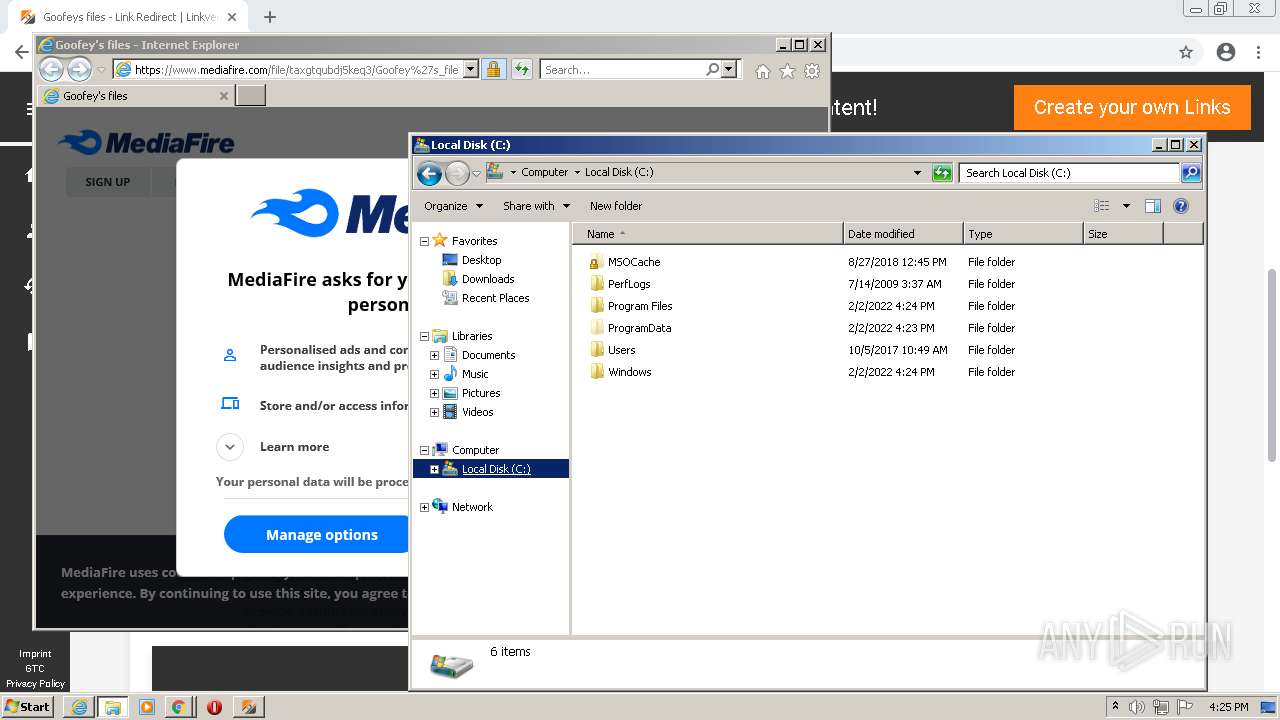The image size is (1280, 720).
Task: Select the Pictures library
Action: [481, 393]
